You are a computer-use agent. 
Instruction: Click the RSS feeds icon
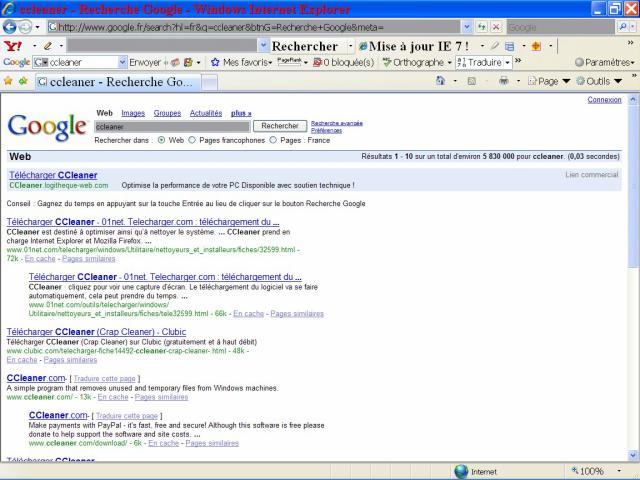click(471, 81)
